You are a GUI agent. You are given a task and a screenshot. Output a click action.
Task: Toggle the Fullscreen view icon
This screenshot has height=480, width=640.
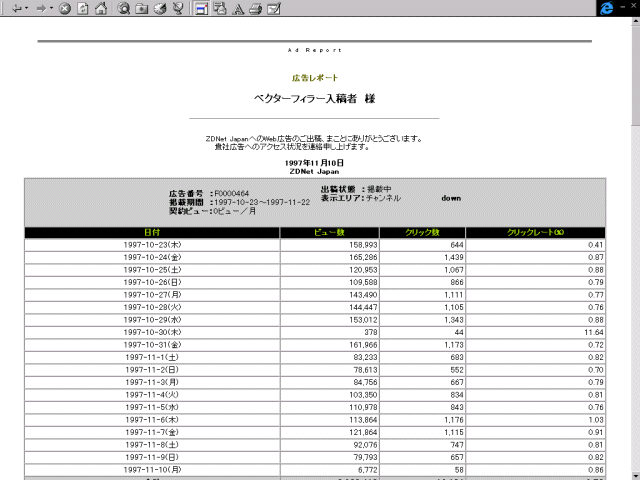[x=201, y=9]
